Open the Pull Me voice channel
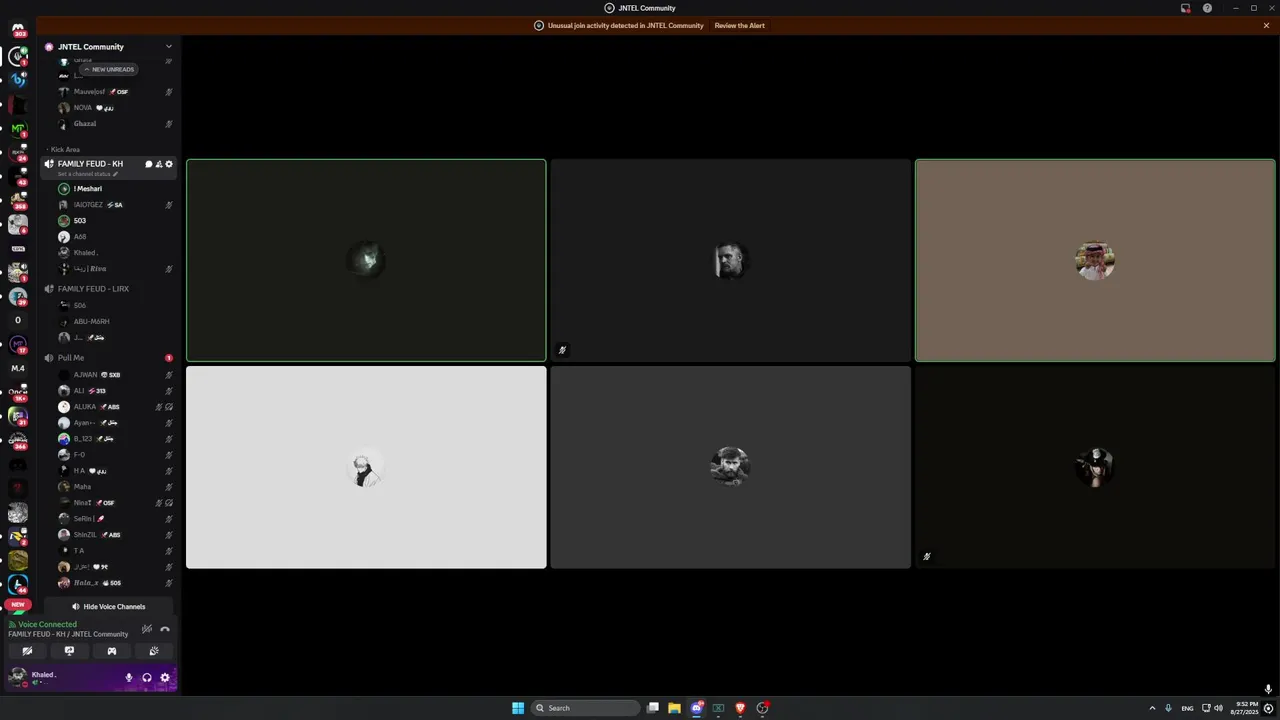The height and width of the screenshot is (720, 1280). pos(71,358)
